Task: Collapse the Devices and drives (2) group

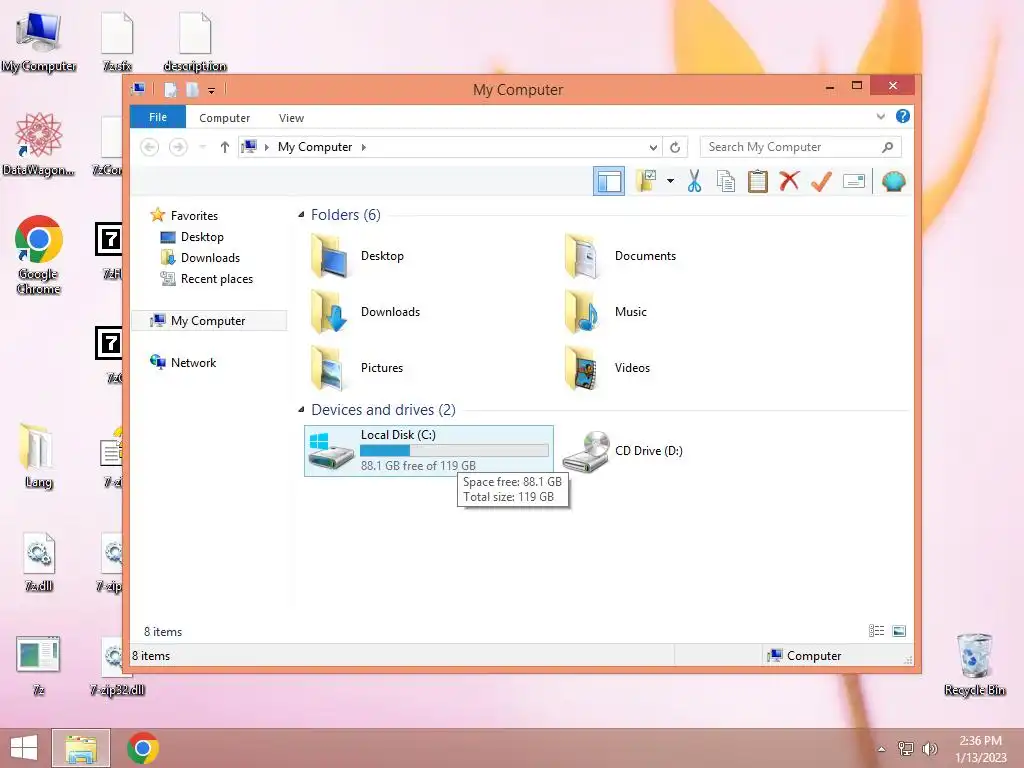Action: point(301,409)
